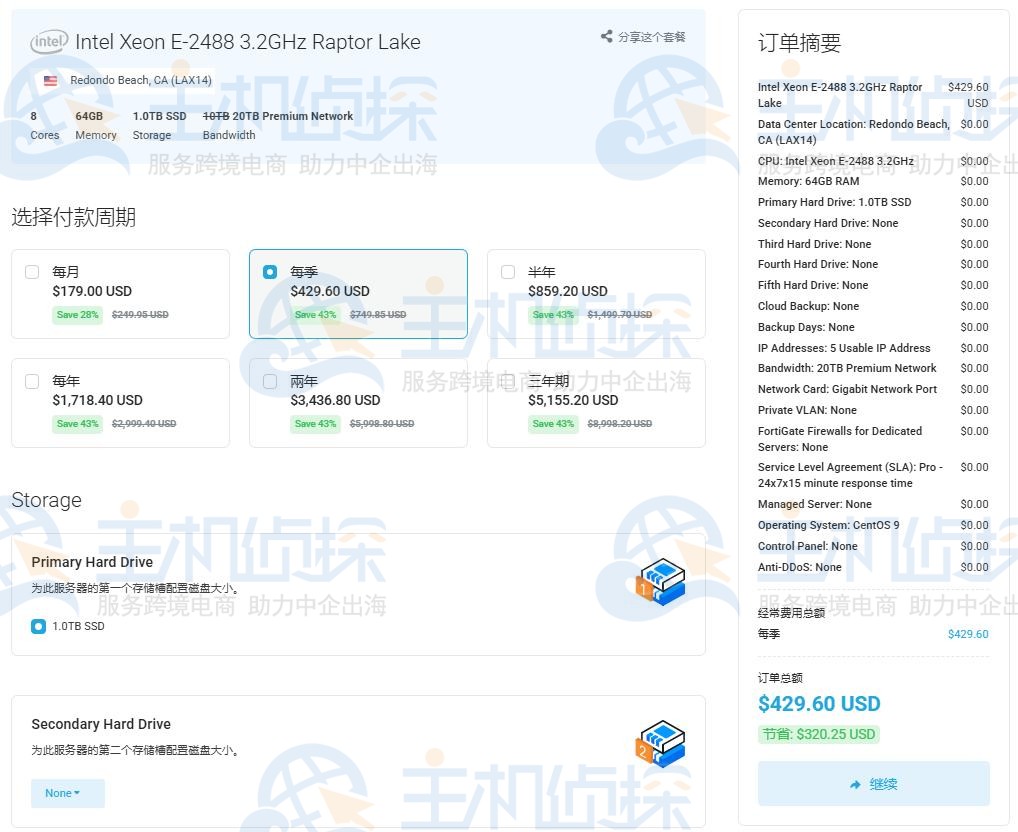Open the Secondary Hard Drive None dropdown
1018x832 pixels.
pyautogui.click(x=67, y=793)
